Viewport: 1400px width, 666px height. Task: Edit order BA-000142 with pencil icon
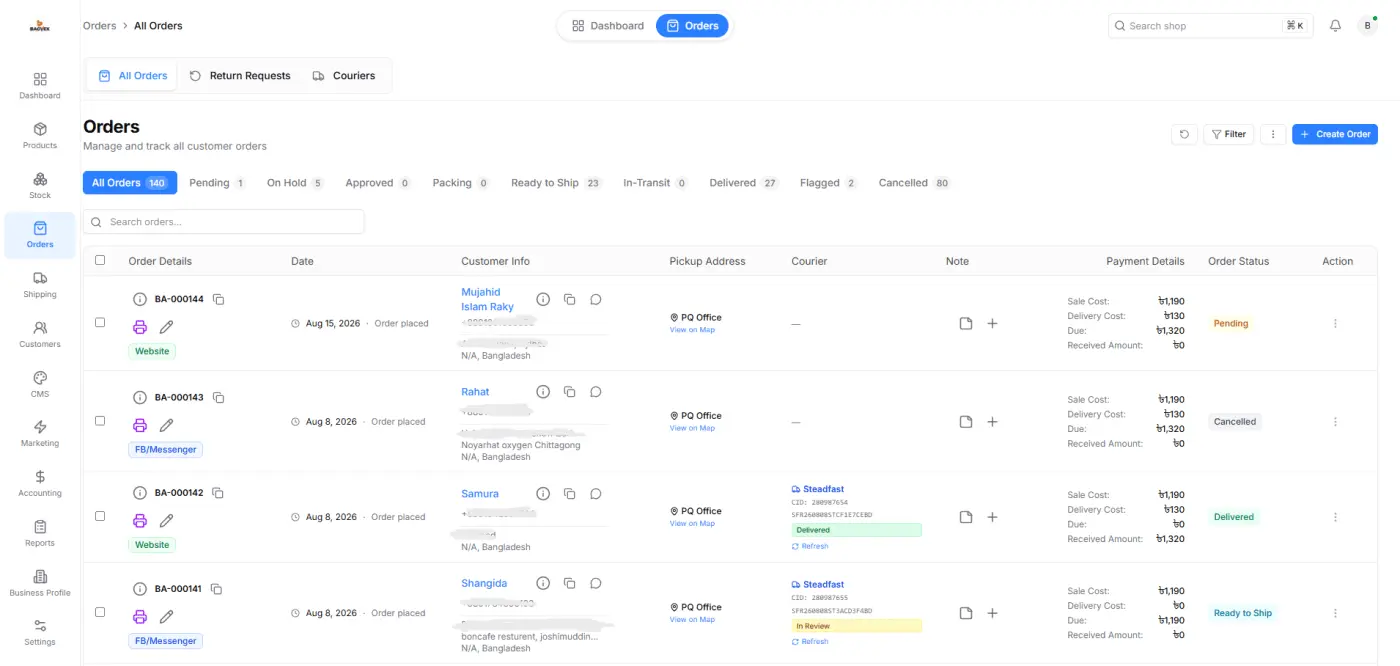(x=167, y=521)
